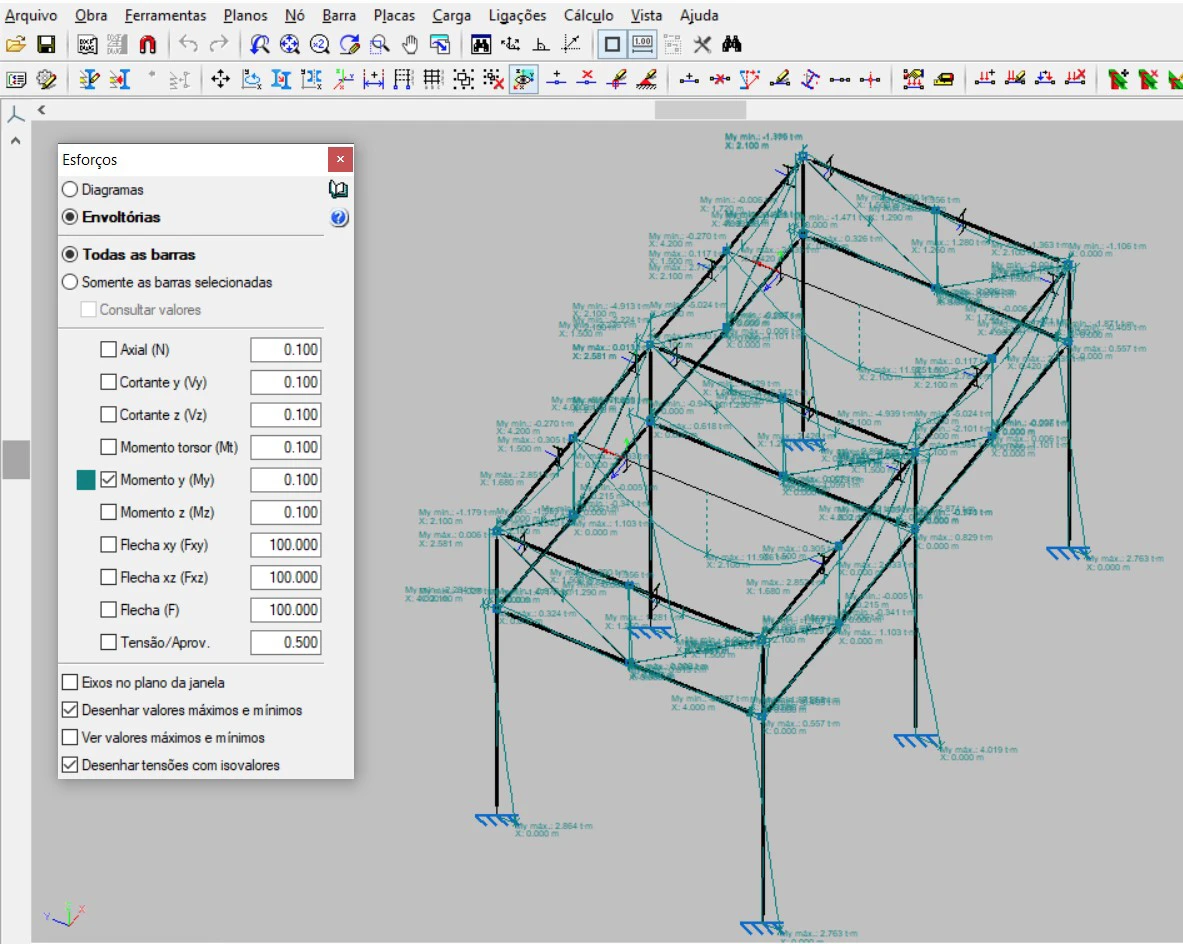Screen dimensions: 1183x944
Task: Click the crossed wrench and screwdriver icon
Action: [x=702, y=44]
